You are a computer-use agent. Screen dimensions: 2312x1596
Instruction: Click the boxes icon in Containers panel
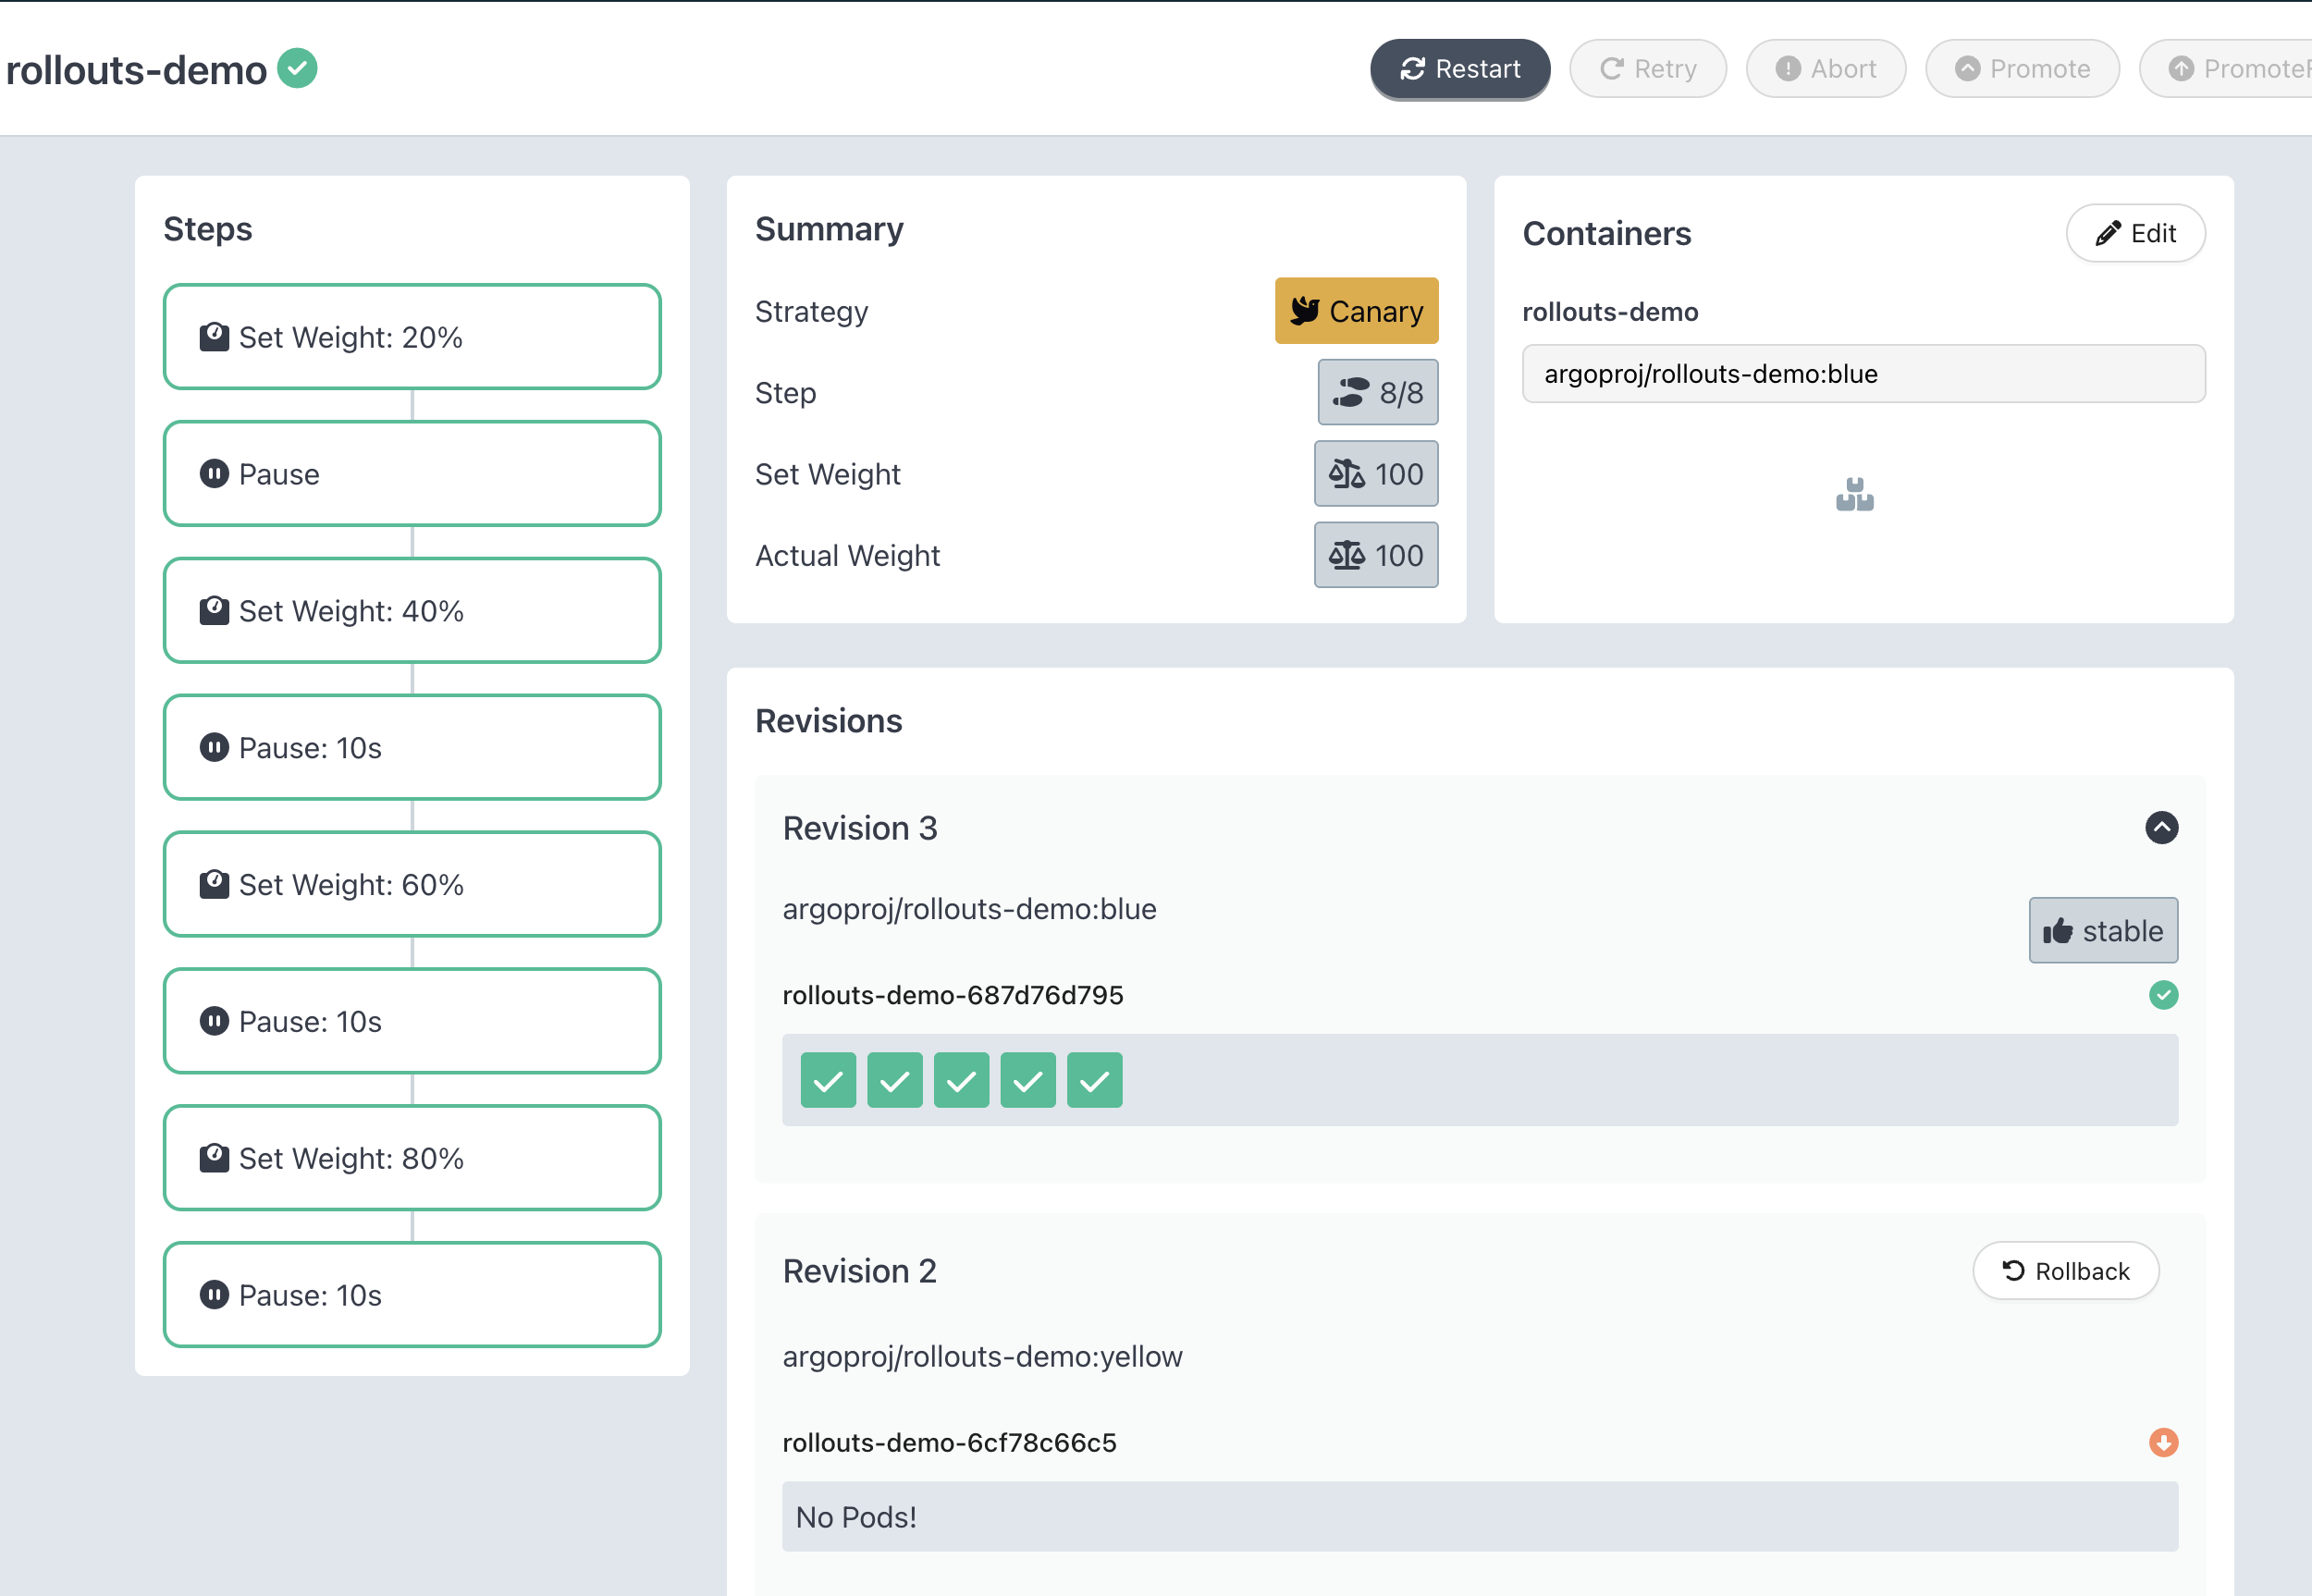(x=1854, y=495)
